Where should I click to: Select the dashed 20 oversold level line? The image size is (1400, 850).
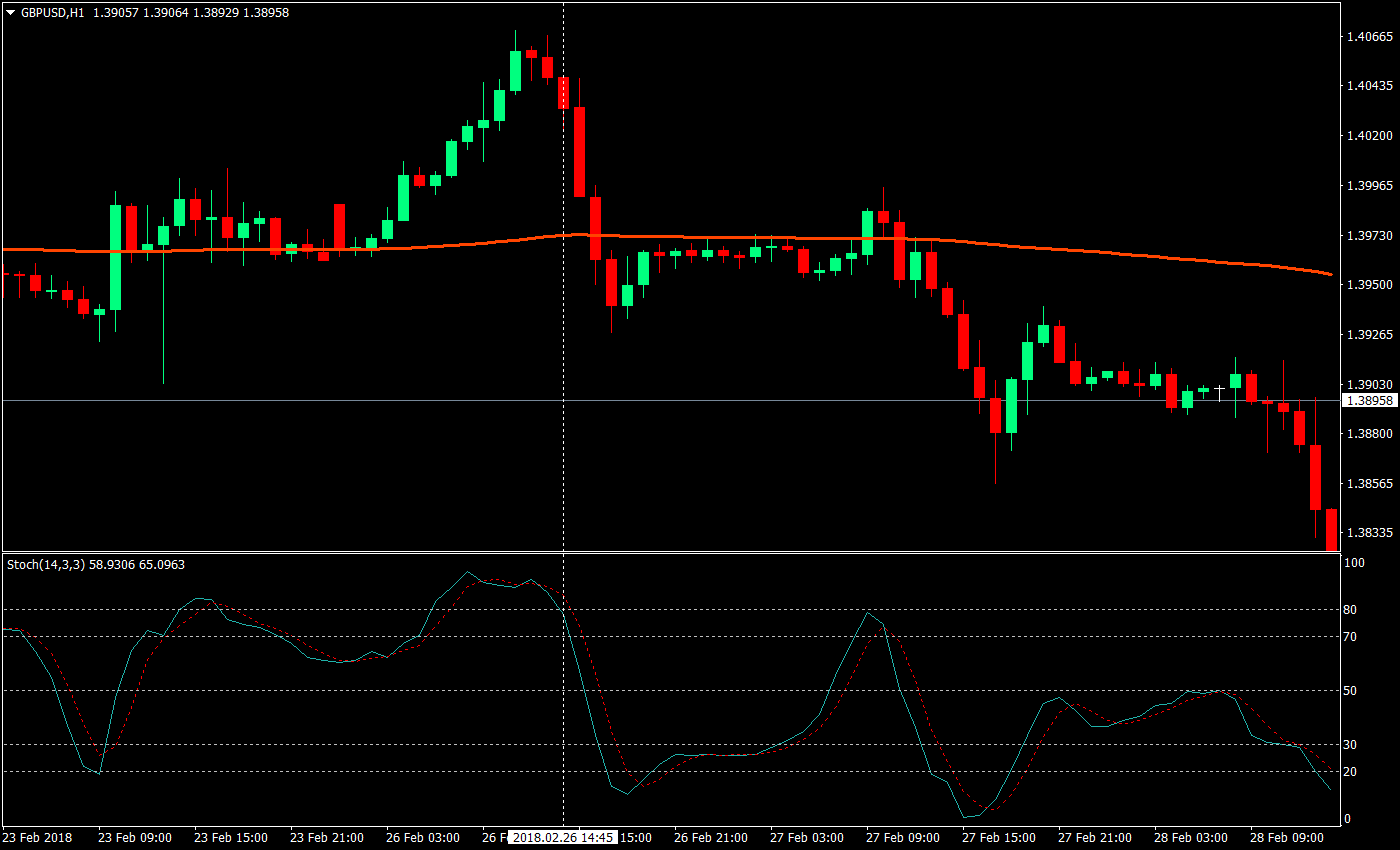point(300,772)
